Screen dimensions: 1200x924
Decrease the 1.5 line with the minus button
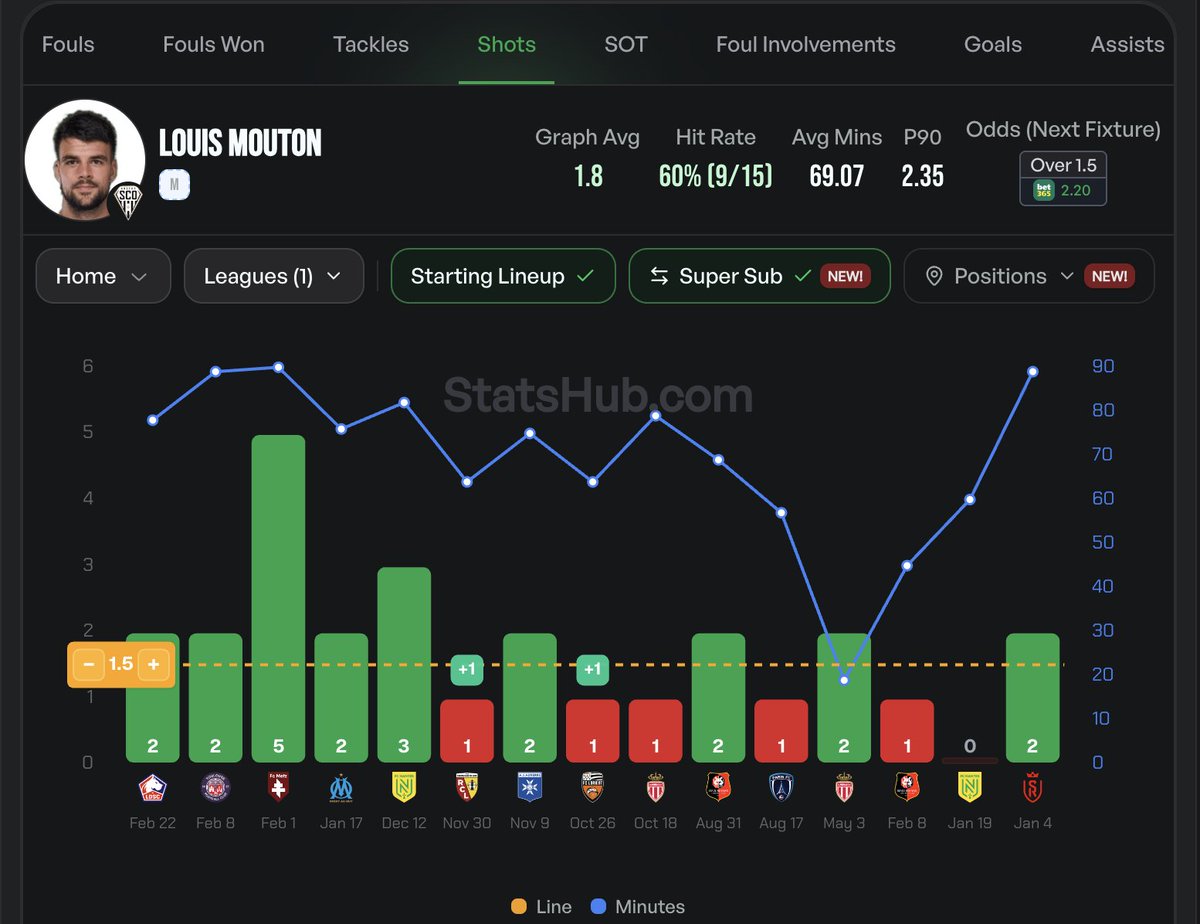click(90, 665)
